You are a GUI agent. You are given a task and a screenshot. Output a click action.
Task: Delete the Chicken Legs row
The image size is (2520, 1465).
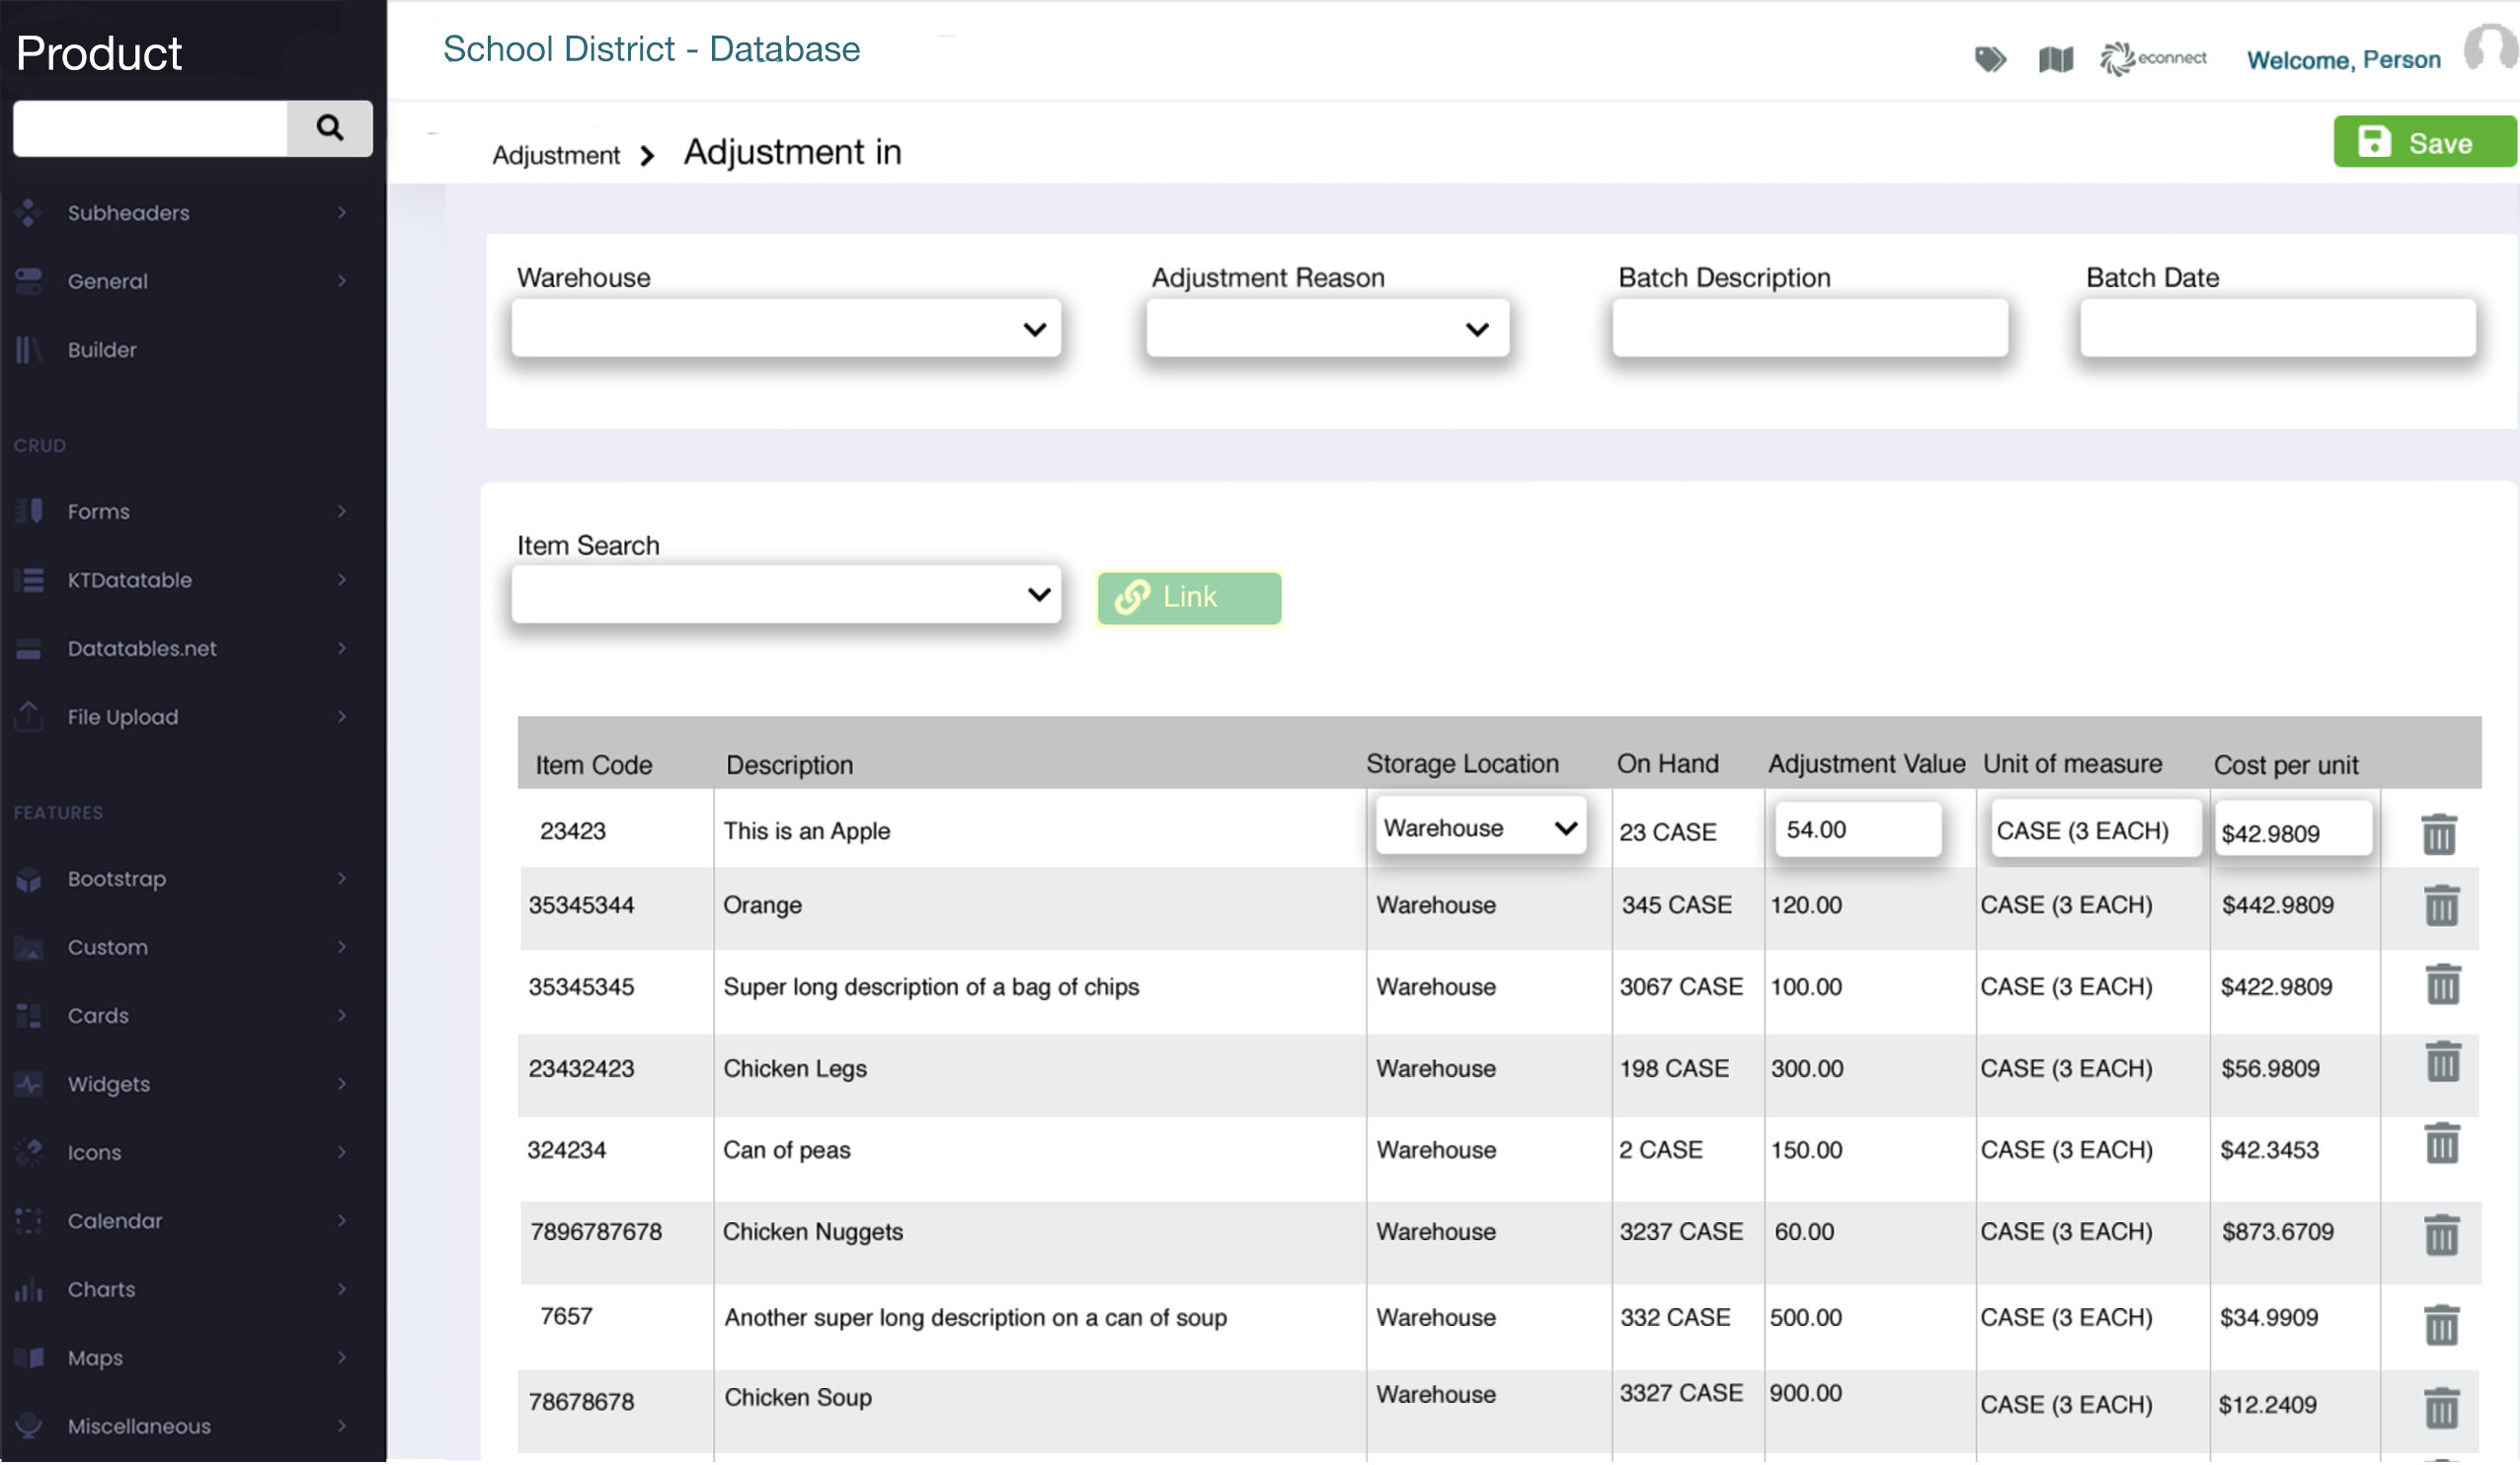coord(2442,1062)
